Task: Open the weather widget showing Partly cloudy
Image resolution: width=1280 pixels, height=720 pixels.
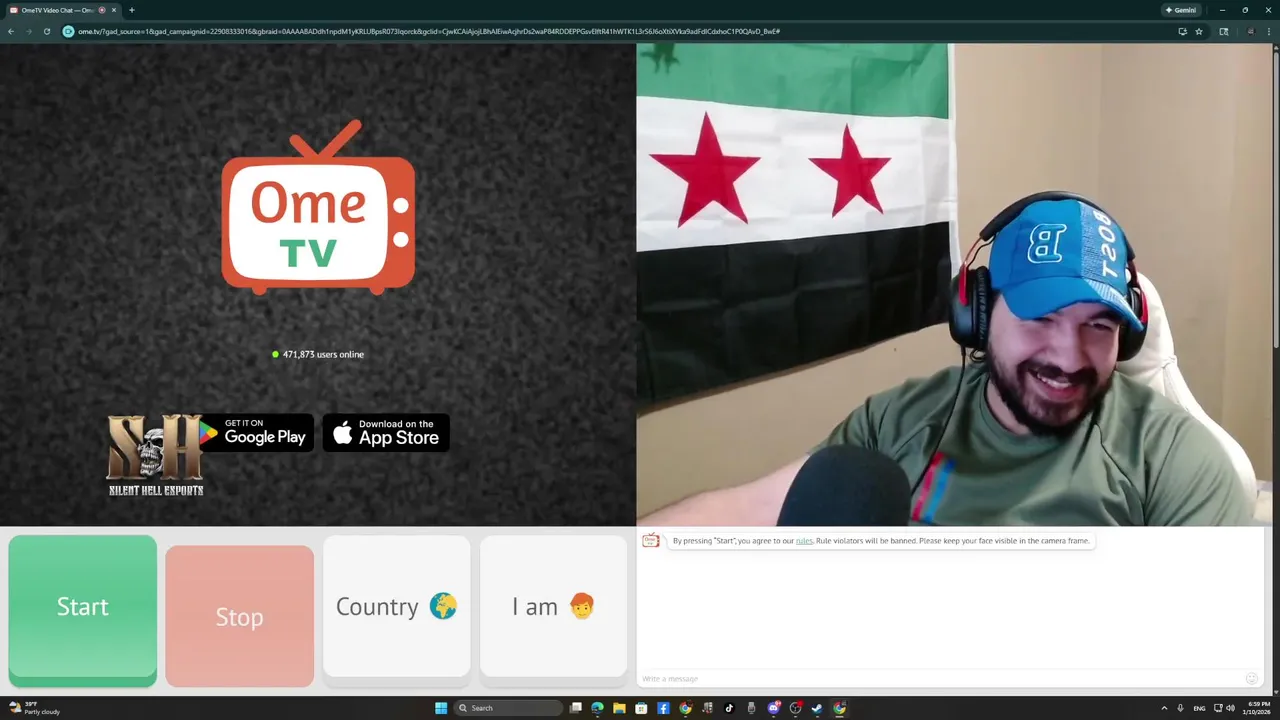Action: [x=34, y=708]
